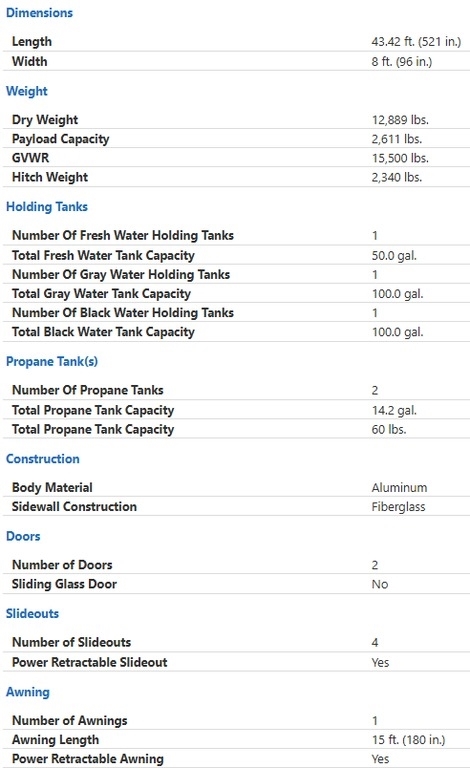Viewport: 470px width, 768px height.
Task: Click the Dry Weight row label
Action: 45,120
